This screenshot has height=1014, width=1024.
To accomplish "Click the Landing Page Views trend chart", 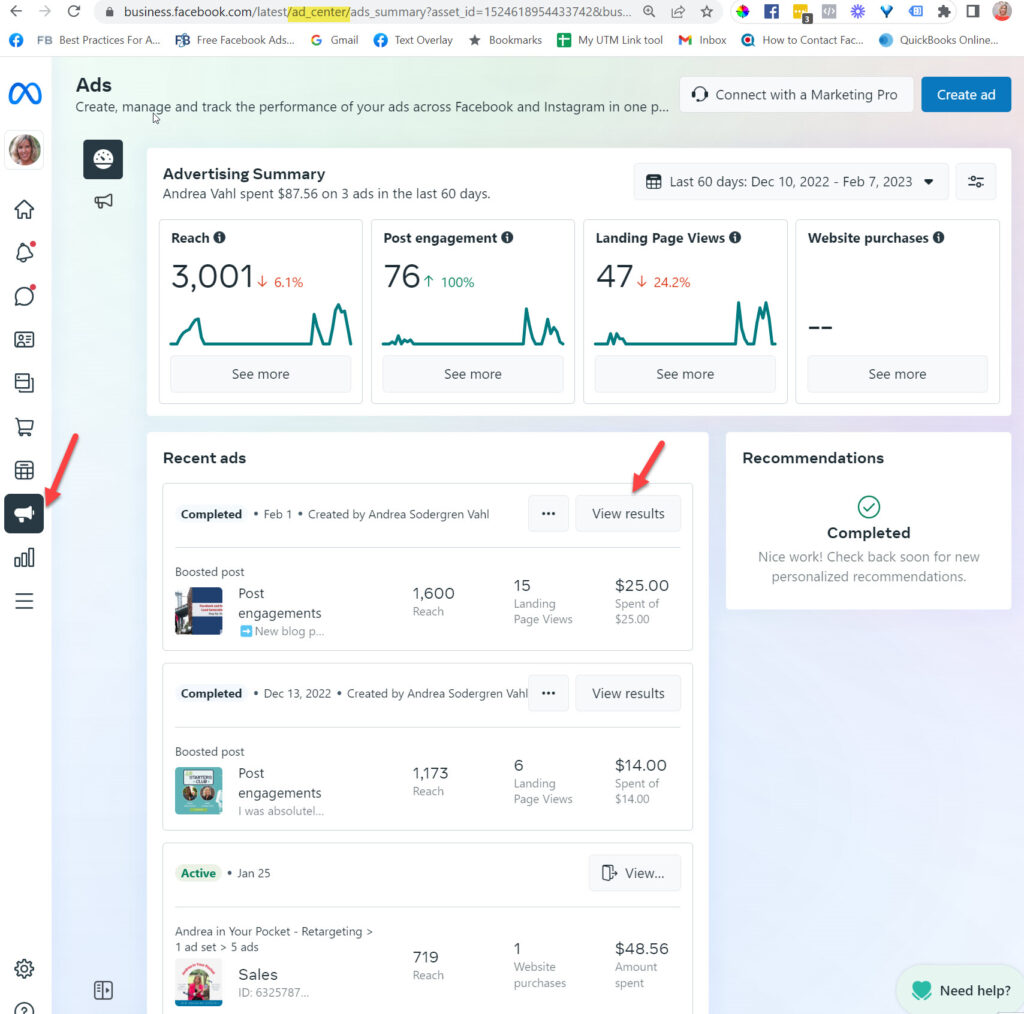I will (x=685, y=323).
